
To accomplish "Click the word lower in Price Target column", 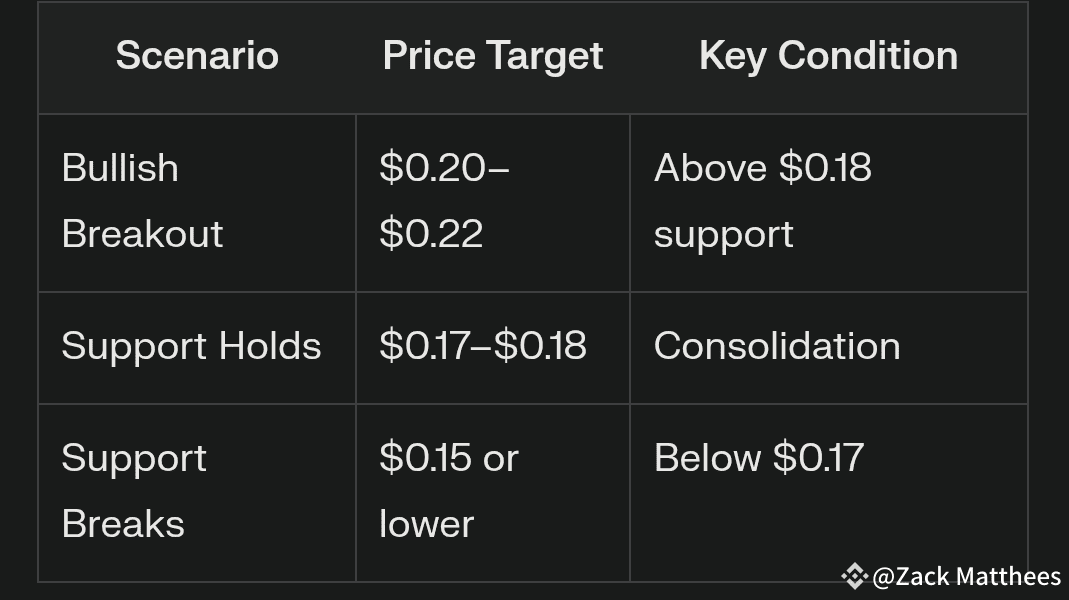I will 426,524.
